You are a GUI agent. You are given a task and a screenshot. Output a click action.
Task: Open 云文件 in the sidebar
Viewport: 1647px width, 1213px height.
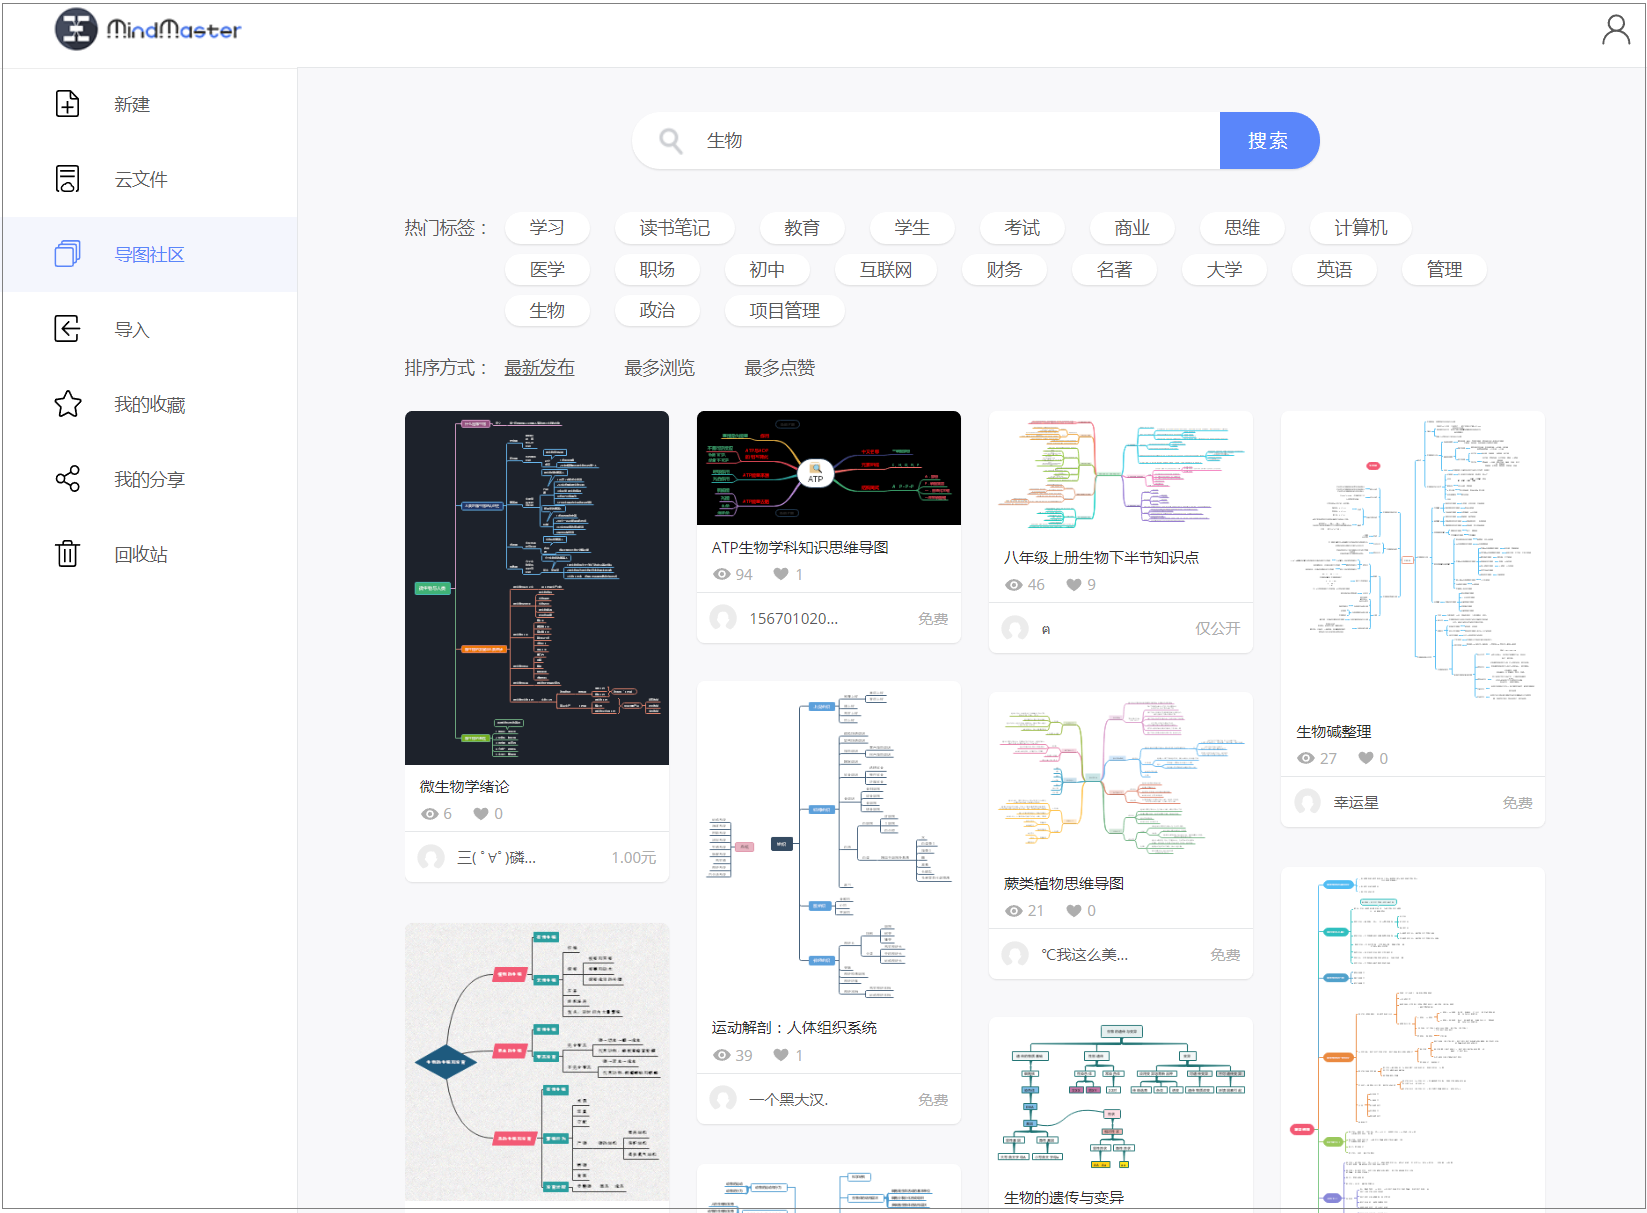pos(150,179)
